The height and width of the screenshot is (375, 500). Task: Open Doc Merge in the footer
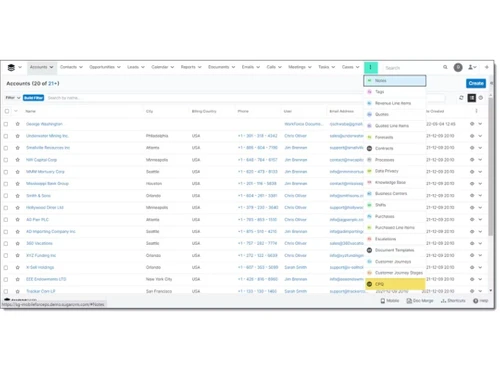(420, 301)
